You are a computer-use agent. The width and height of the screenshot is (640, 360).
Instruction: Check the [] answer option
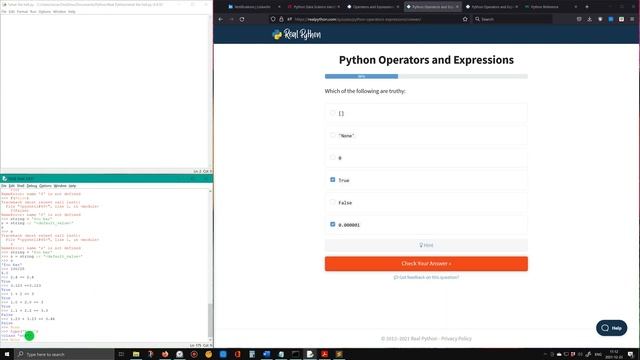point(333,113)
